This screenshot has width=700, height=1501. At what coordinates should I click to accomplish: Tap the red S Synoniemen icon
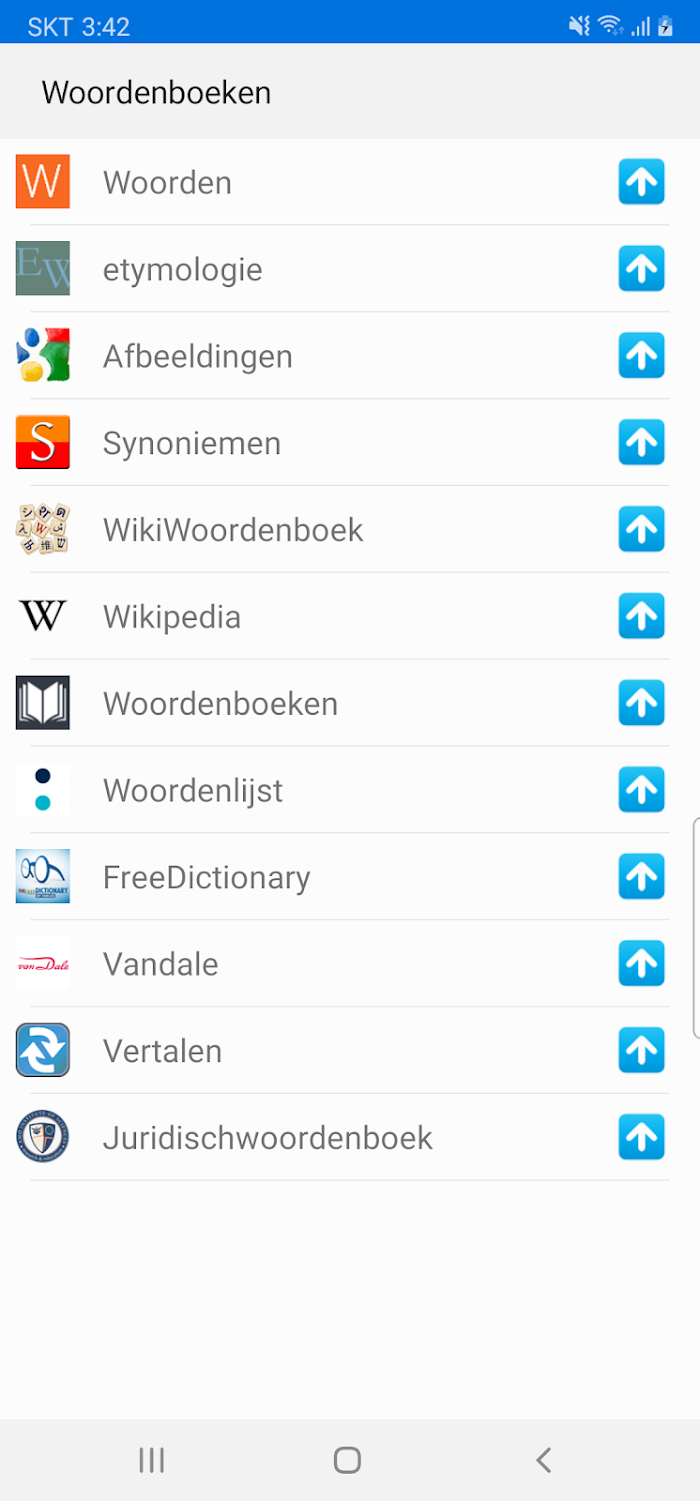[x=43, y=442]
